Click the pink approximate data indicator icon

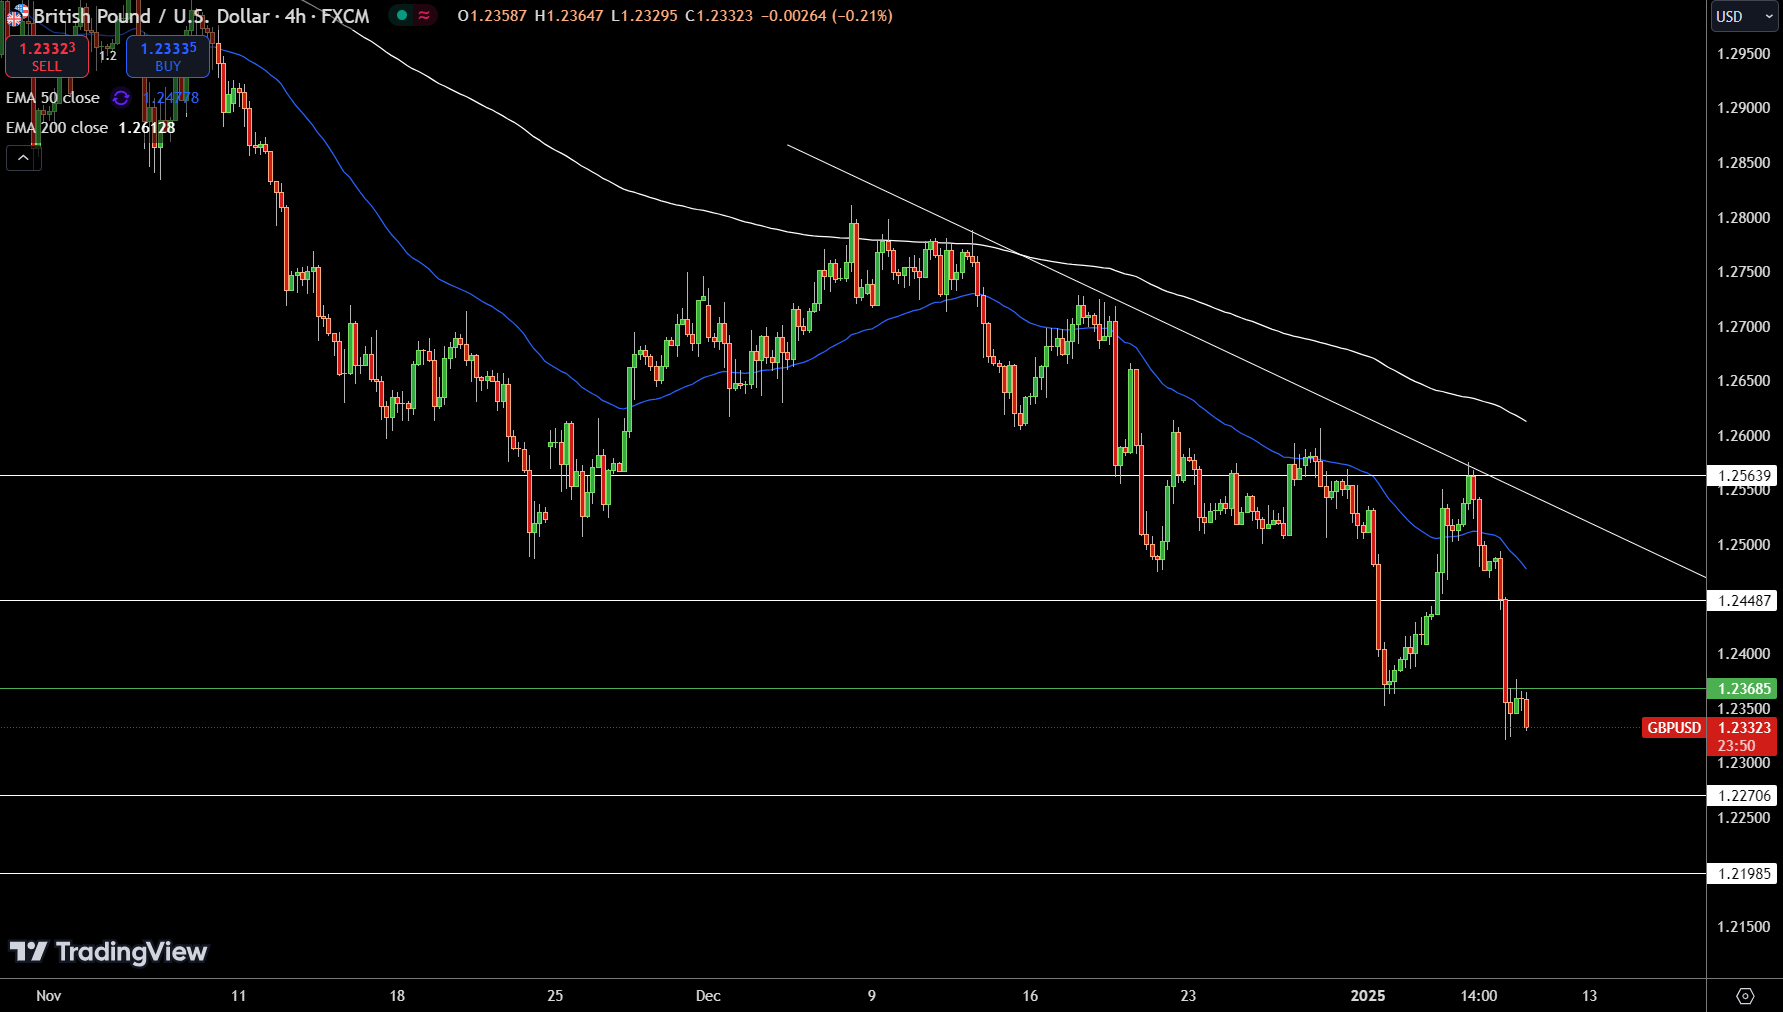(x=424, y=15)
